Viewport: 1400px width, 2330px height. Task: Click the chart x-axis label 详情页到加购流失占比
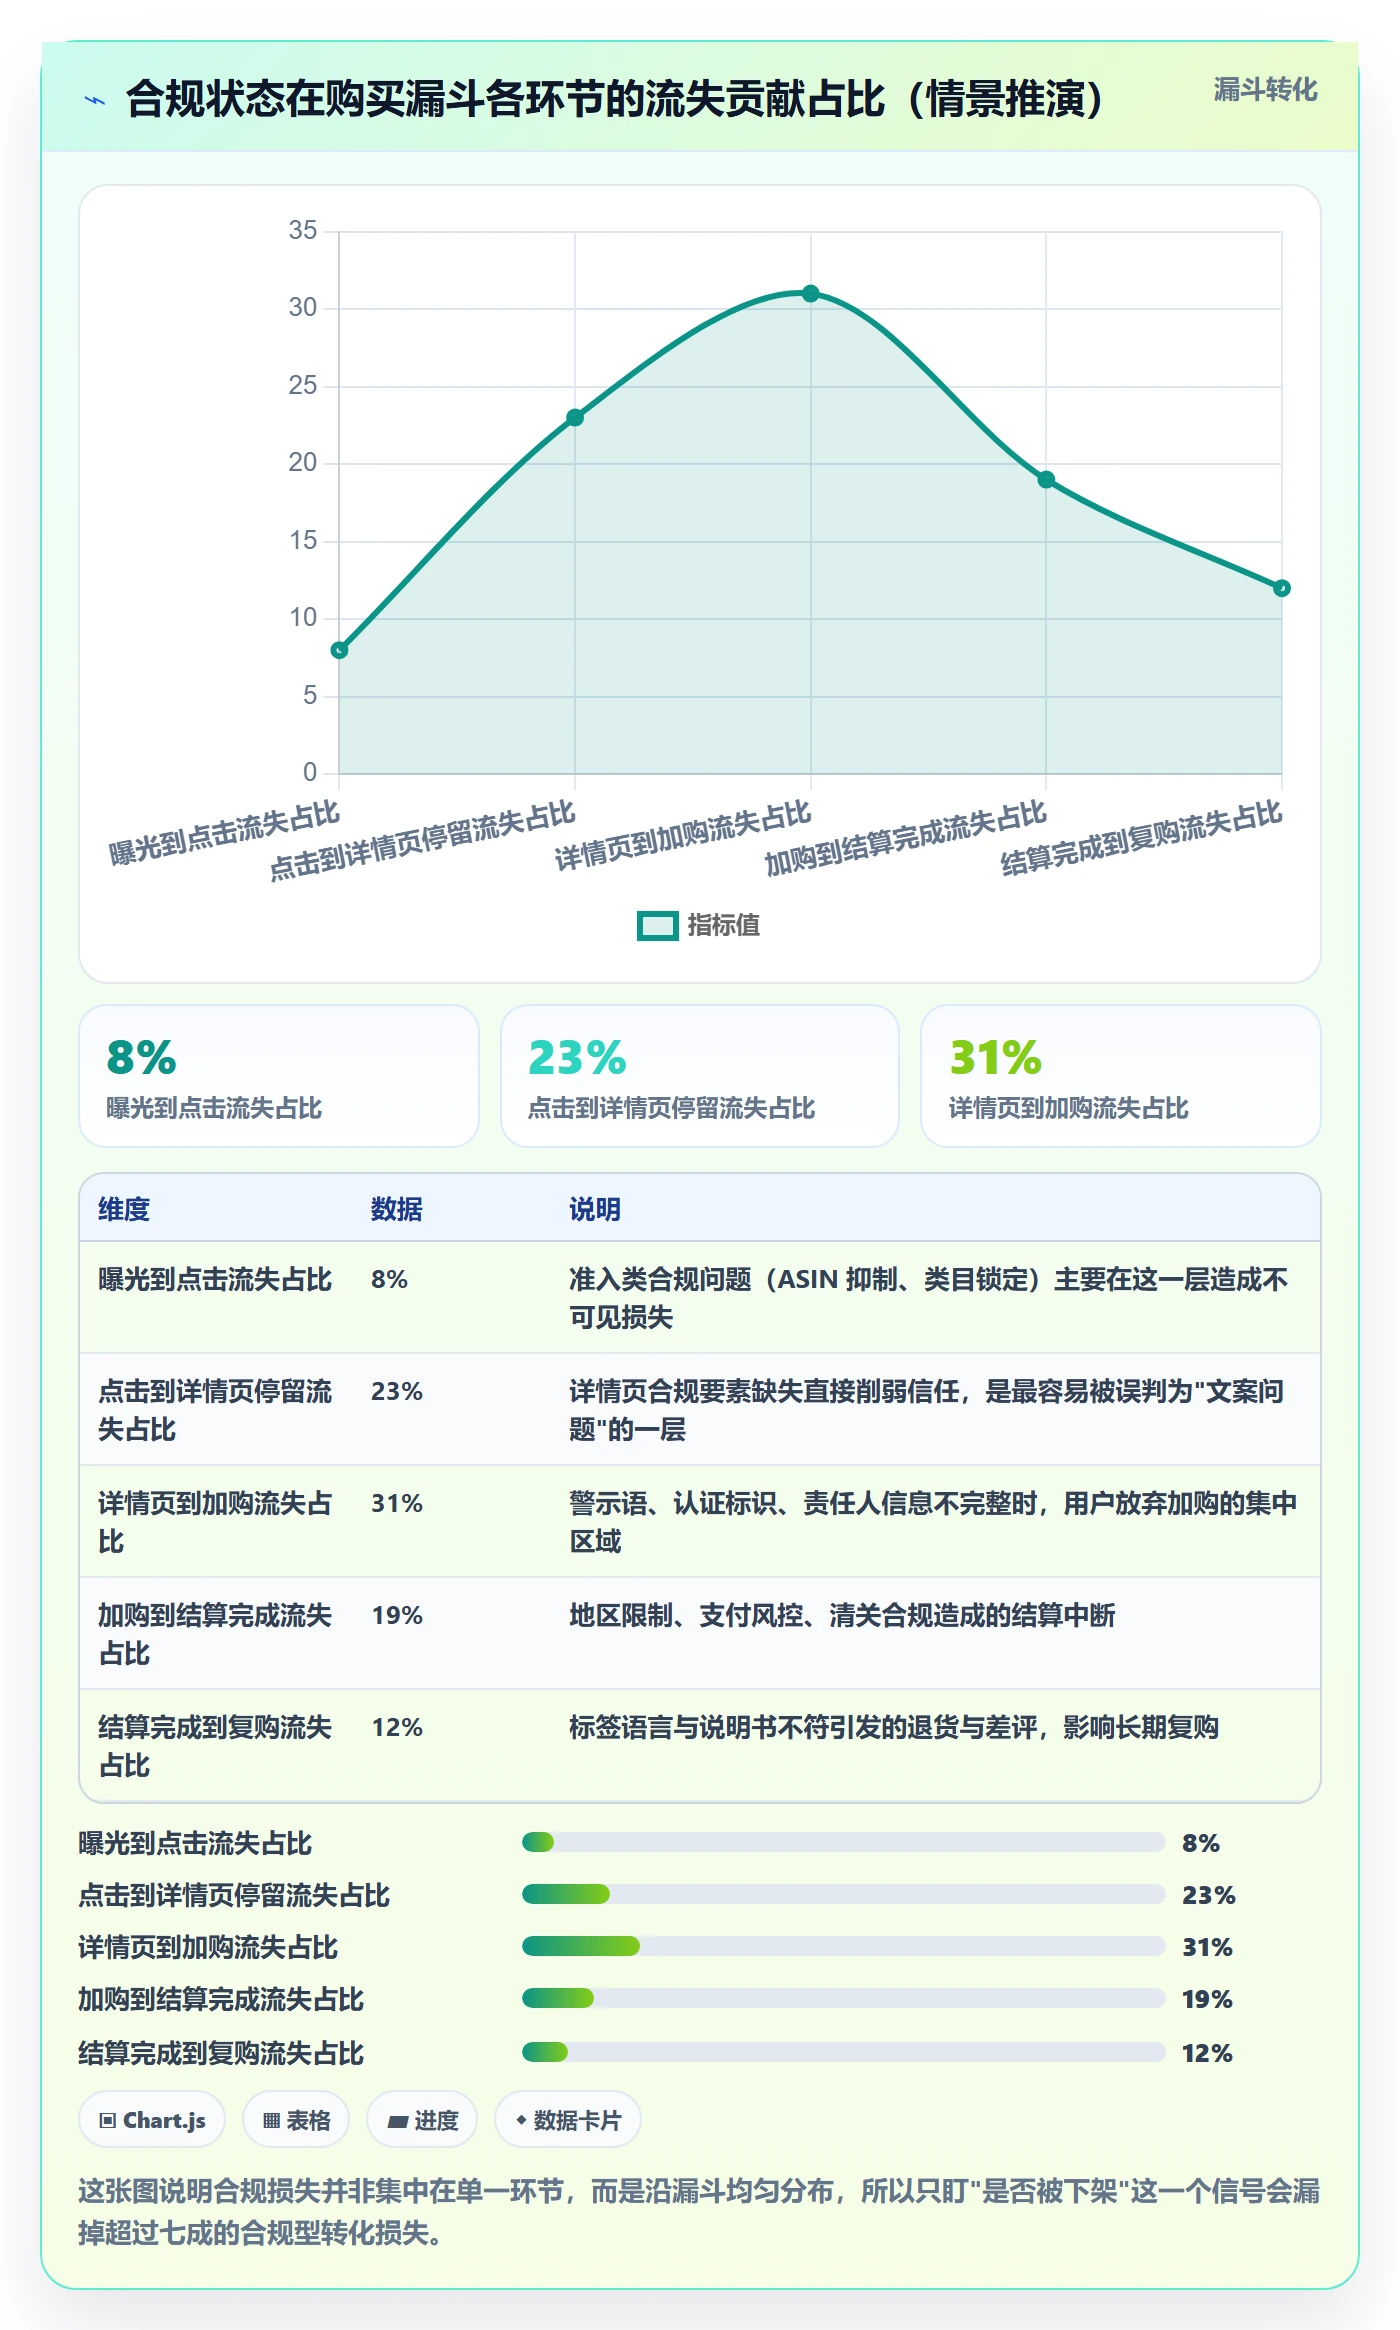[x=683, y=836]
